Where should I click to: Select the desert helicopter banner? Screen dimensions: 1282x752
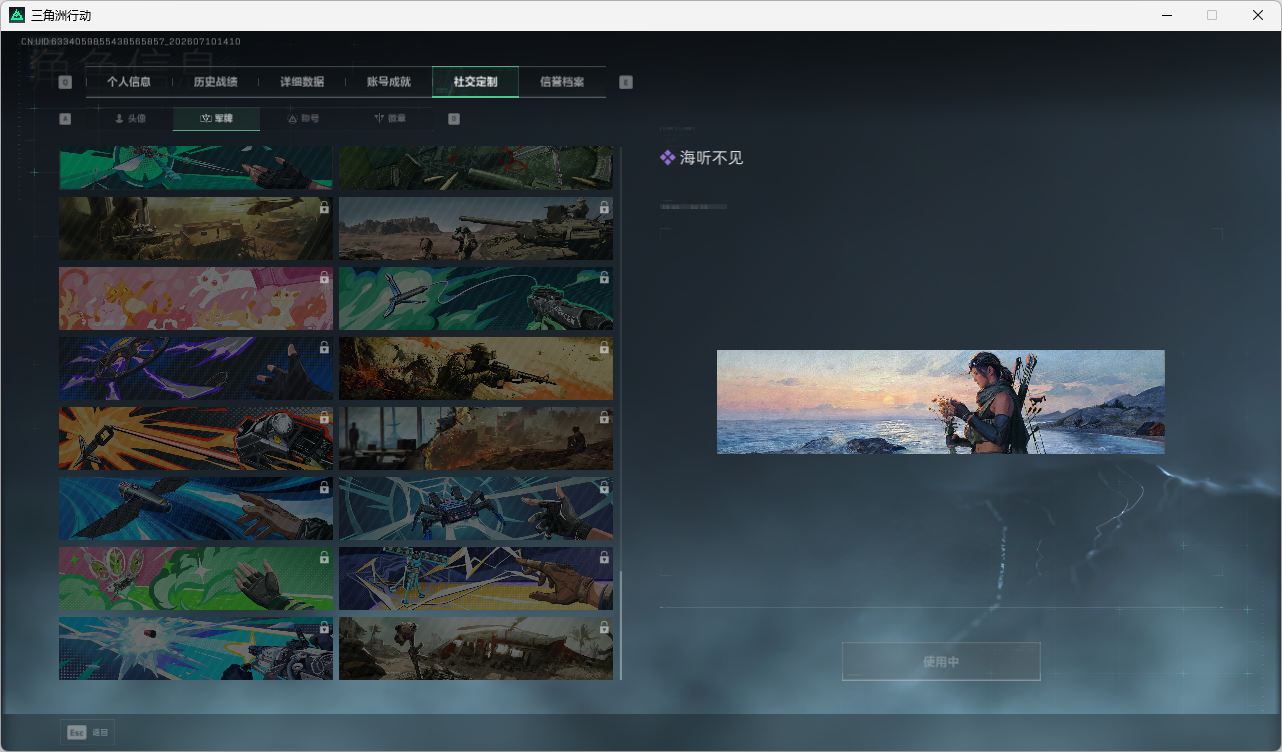click(196, 228)
